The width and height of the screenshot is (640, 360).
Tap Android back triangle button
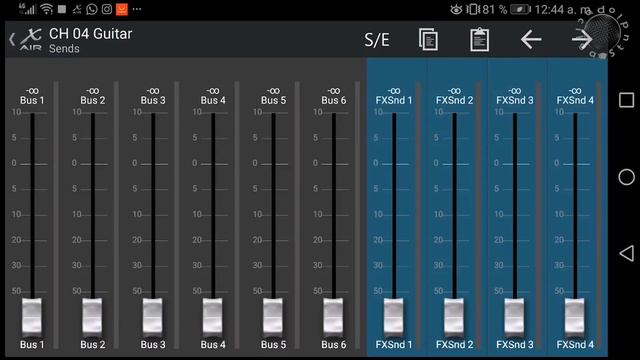(627, 253)
